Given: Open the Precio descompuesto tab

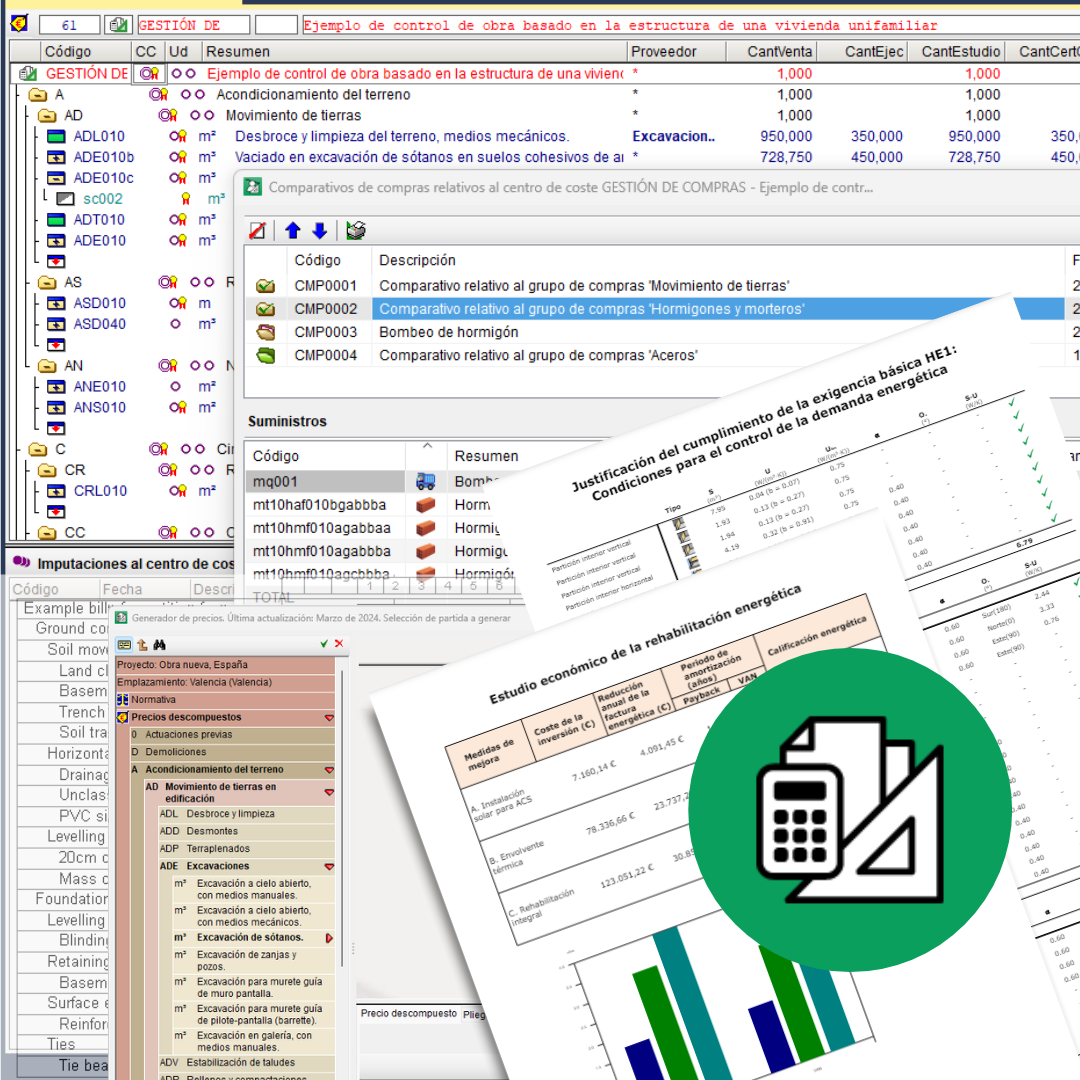Looking at the screenshot, I should pyautogui.click(x=408, y=1014).
